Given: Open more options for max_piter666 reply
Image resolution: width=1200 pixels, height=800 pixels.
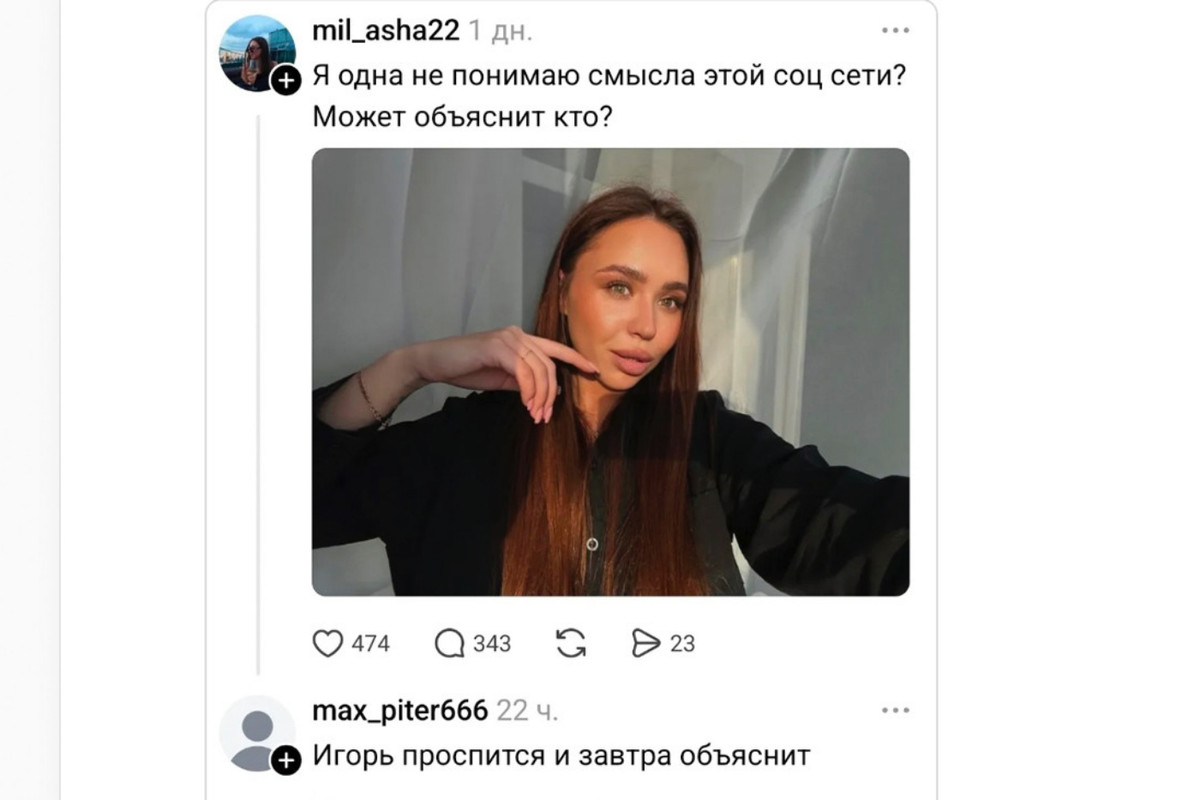Looking at the screenshot, I should pos(896,711).
